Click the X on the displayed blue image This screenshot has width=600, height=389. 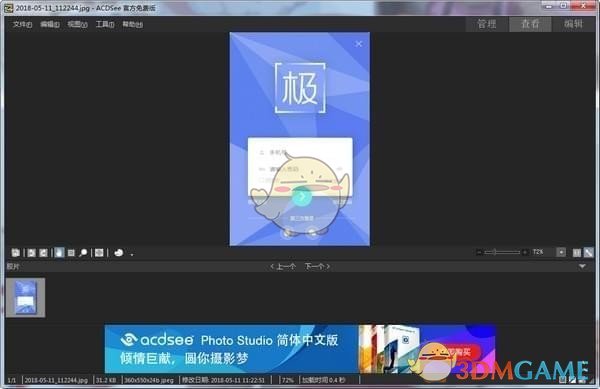359,44
